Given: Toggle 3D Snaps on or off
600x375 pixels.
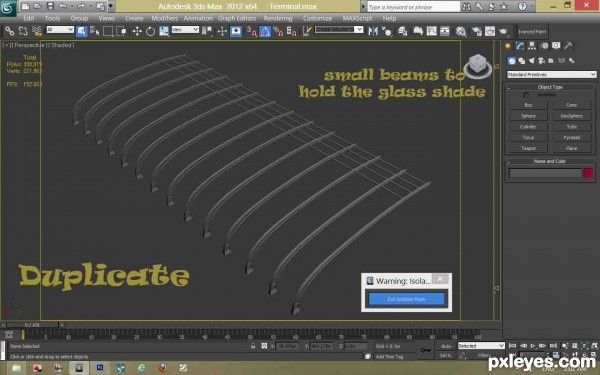Looking at the screenshot, I should 251,31.
